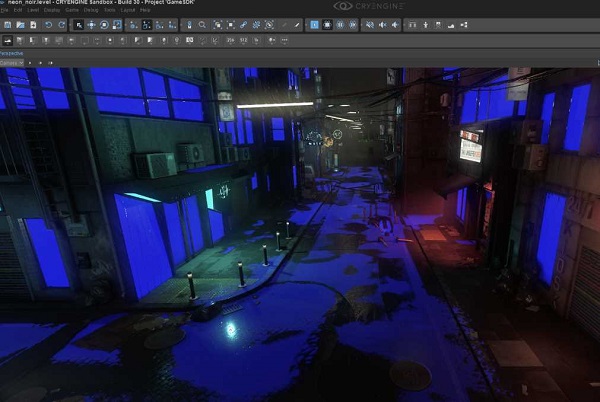Redo the last action
Viewport: 600px width, 402px height.
62,25
